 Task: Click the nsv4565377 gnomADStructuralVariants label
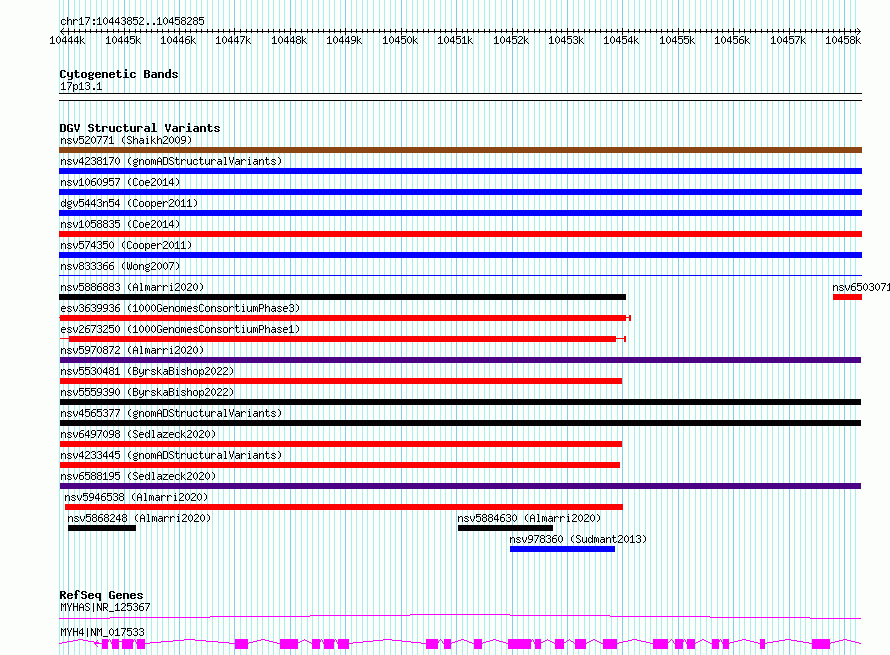pyautogui.click(x=171, y=413)
